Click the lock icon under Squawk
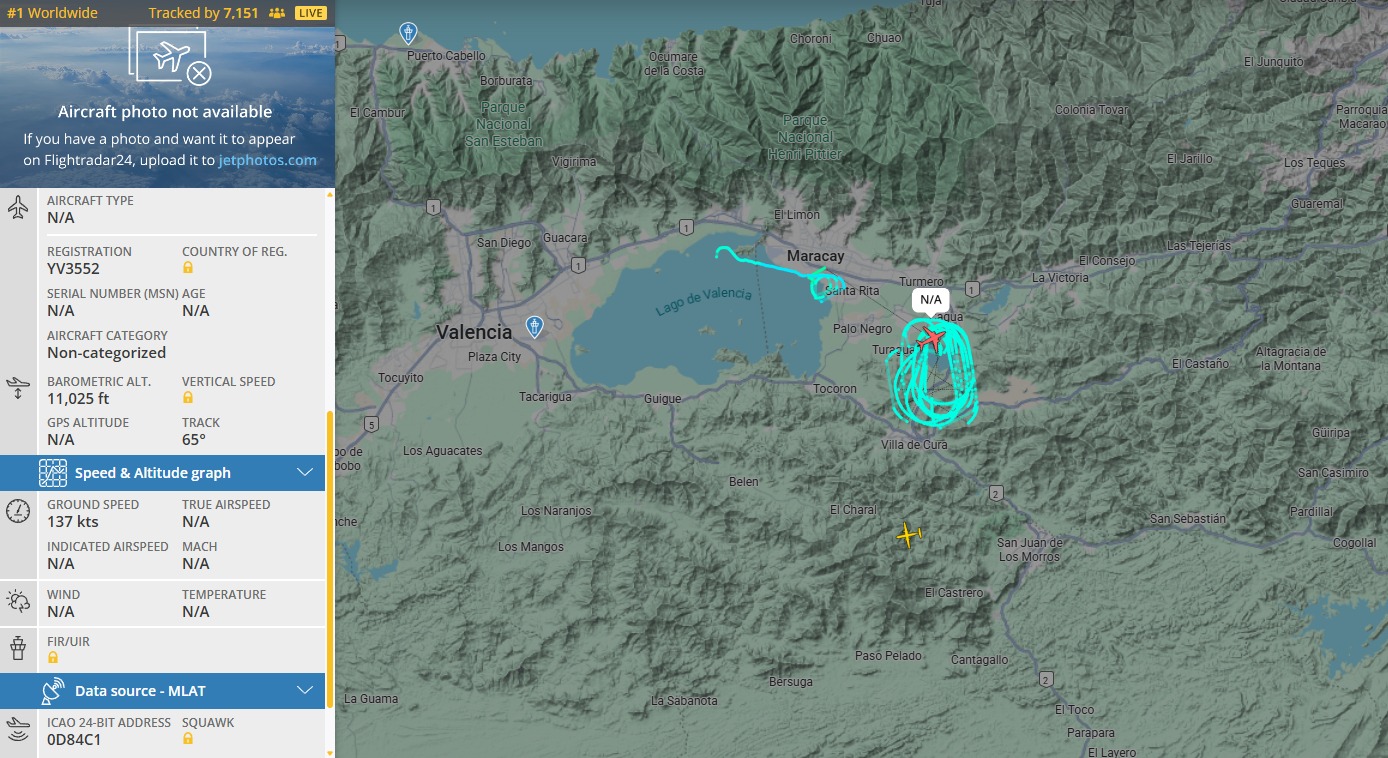The width and height of the screenshot is (1388, 758). pyautogui.click(x=188, y=739)
